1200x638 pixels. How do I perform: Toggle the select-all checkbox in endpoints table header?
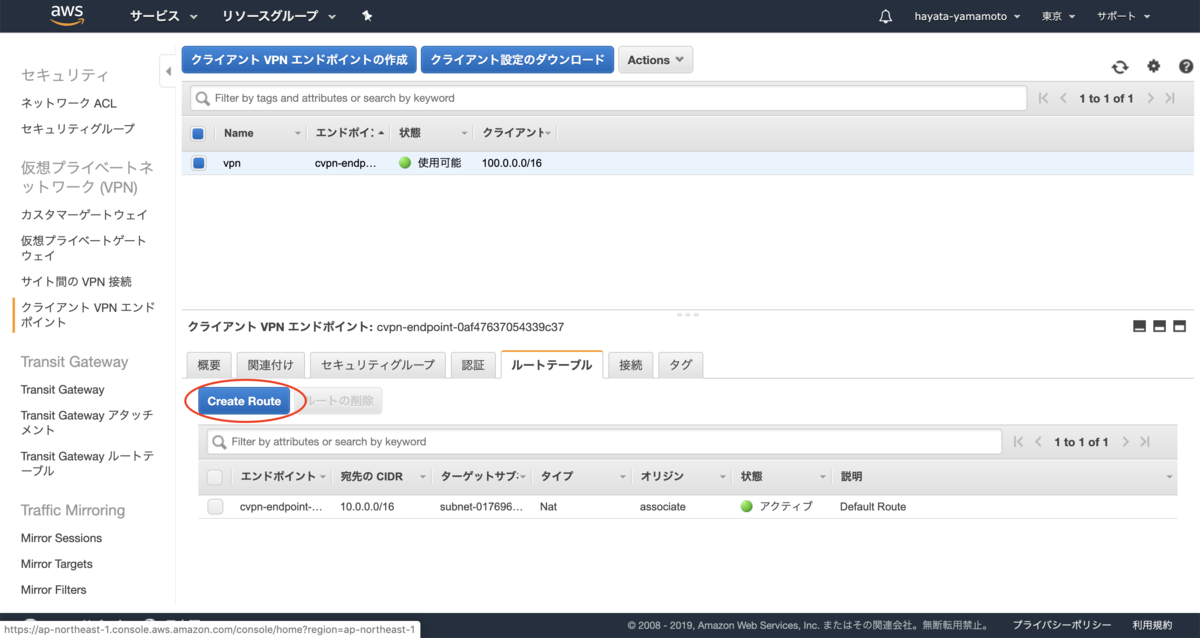197,132
